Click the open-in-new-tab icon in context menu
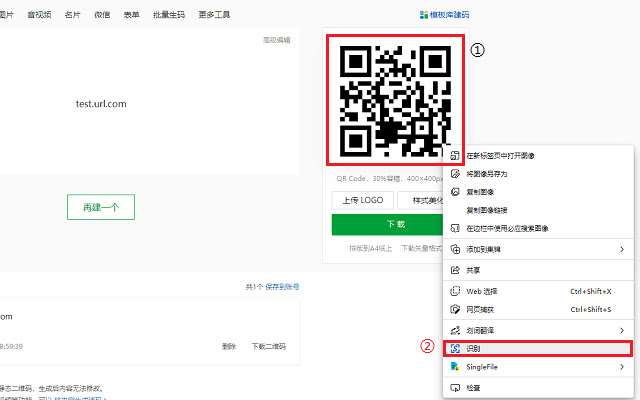 [x=455, y=156]
